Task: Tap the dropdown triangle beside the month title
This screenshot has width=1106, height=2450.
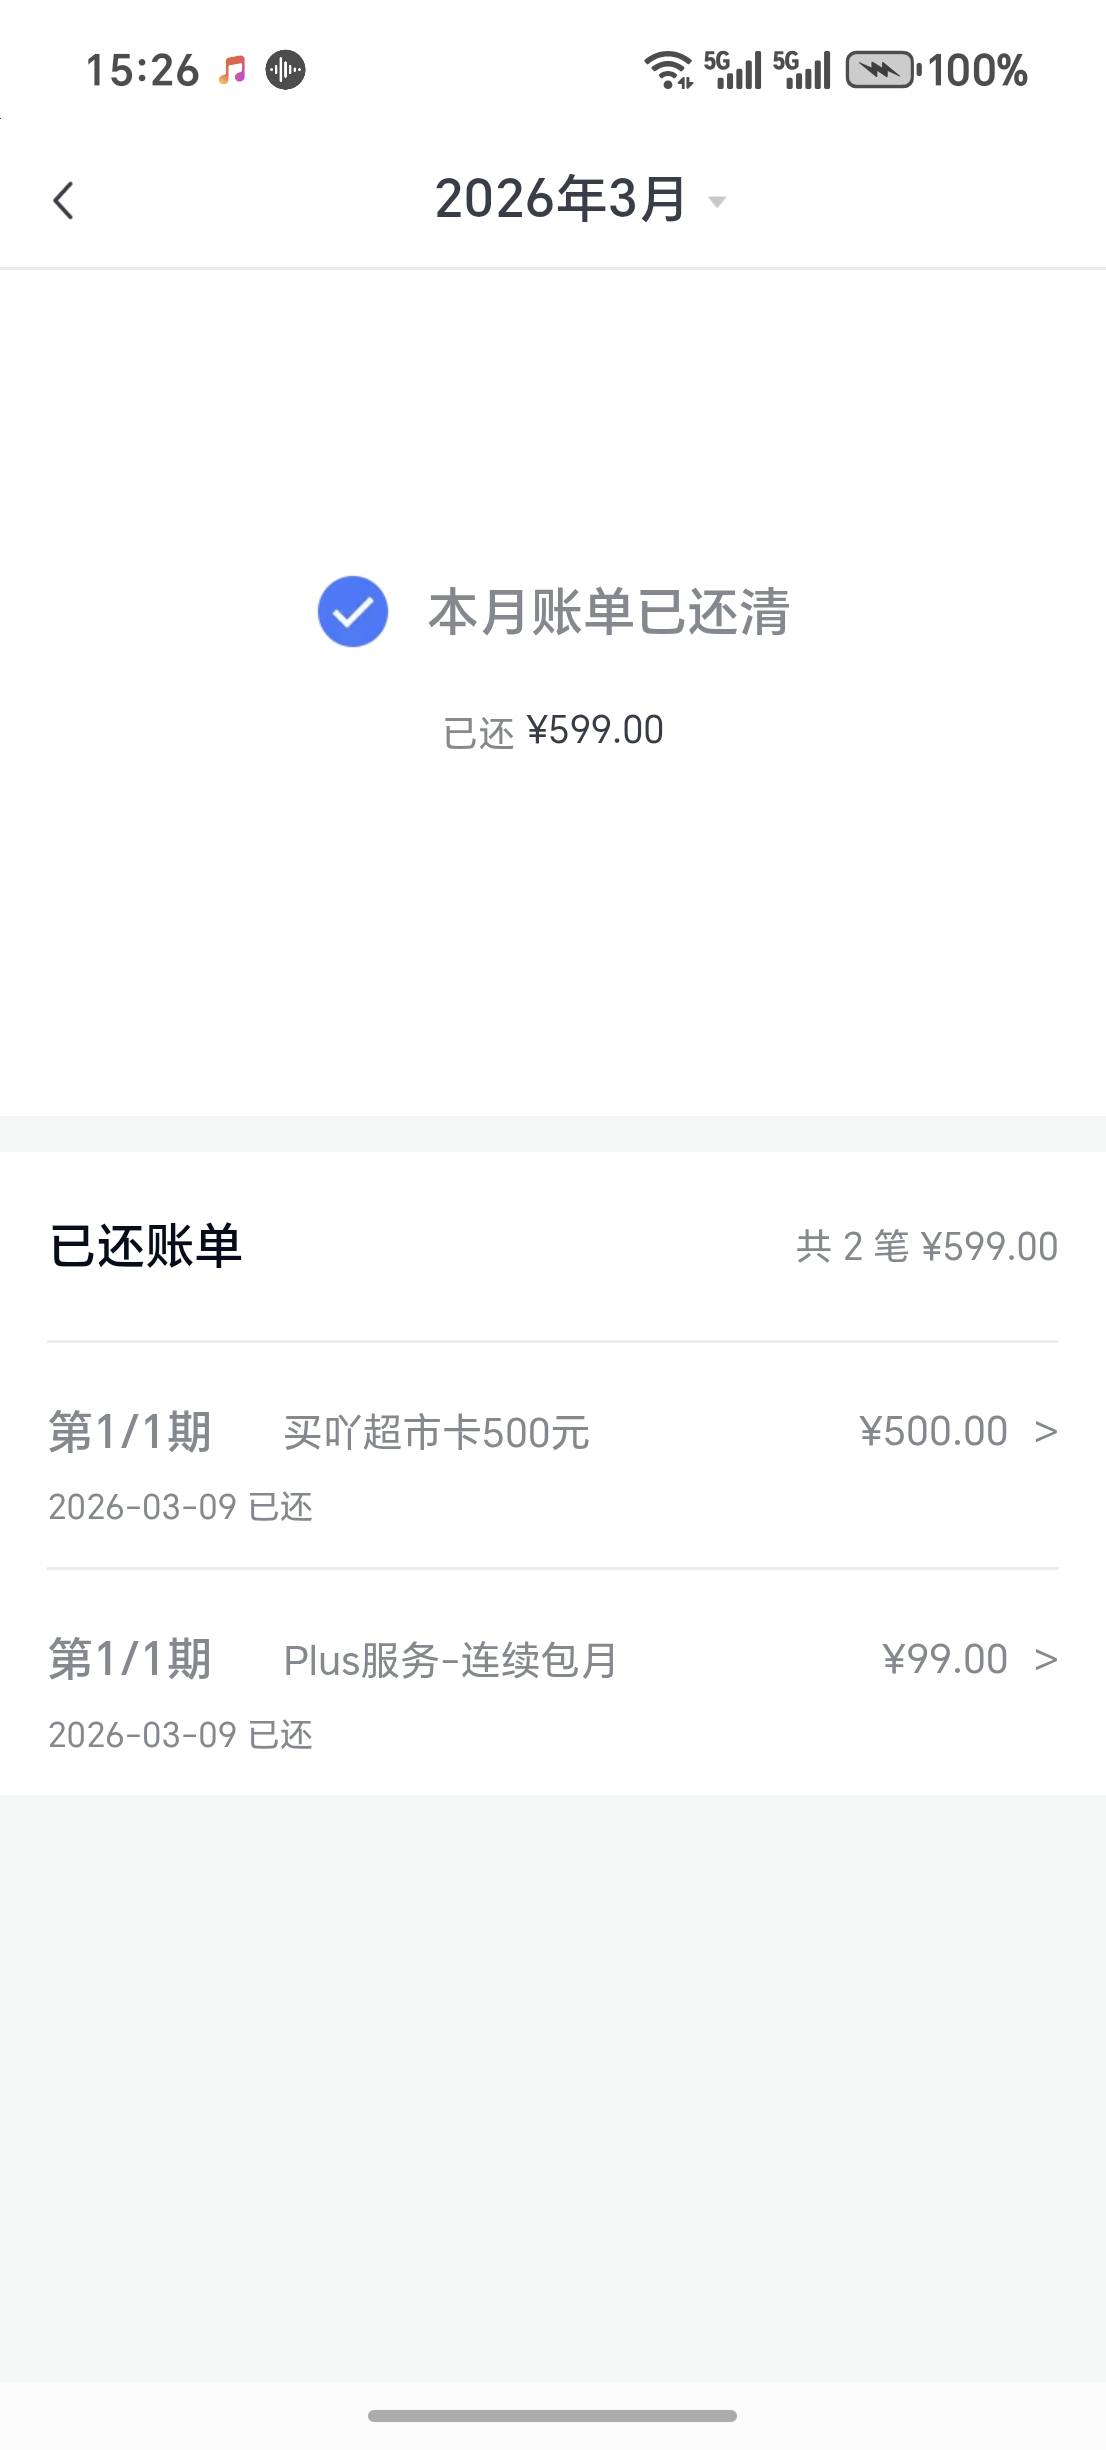Action: 717,202
